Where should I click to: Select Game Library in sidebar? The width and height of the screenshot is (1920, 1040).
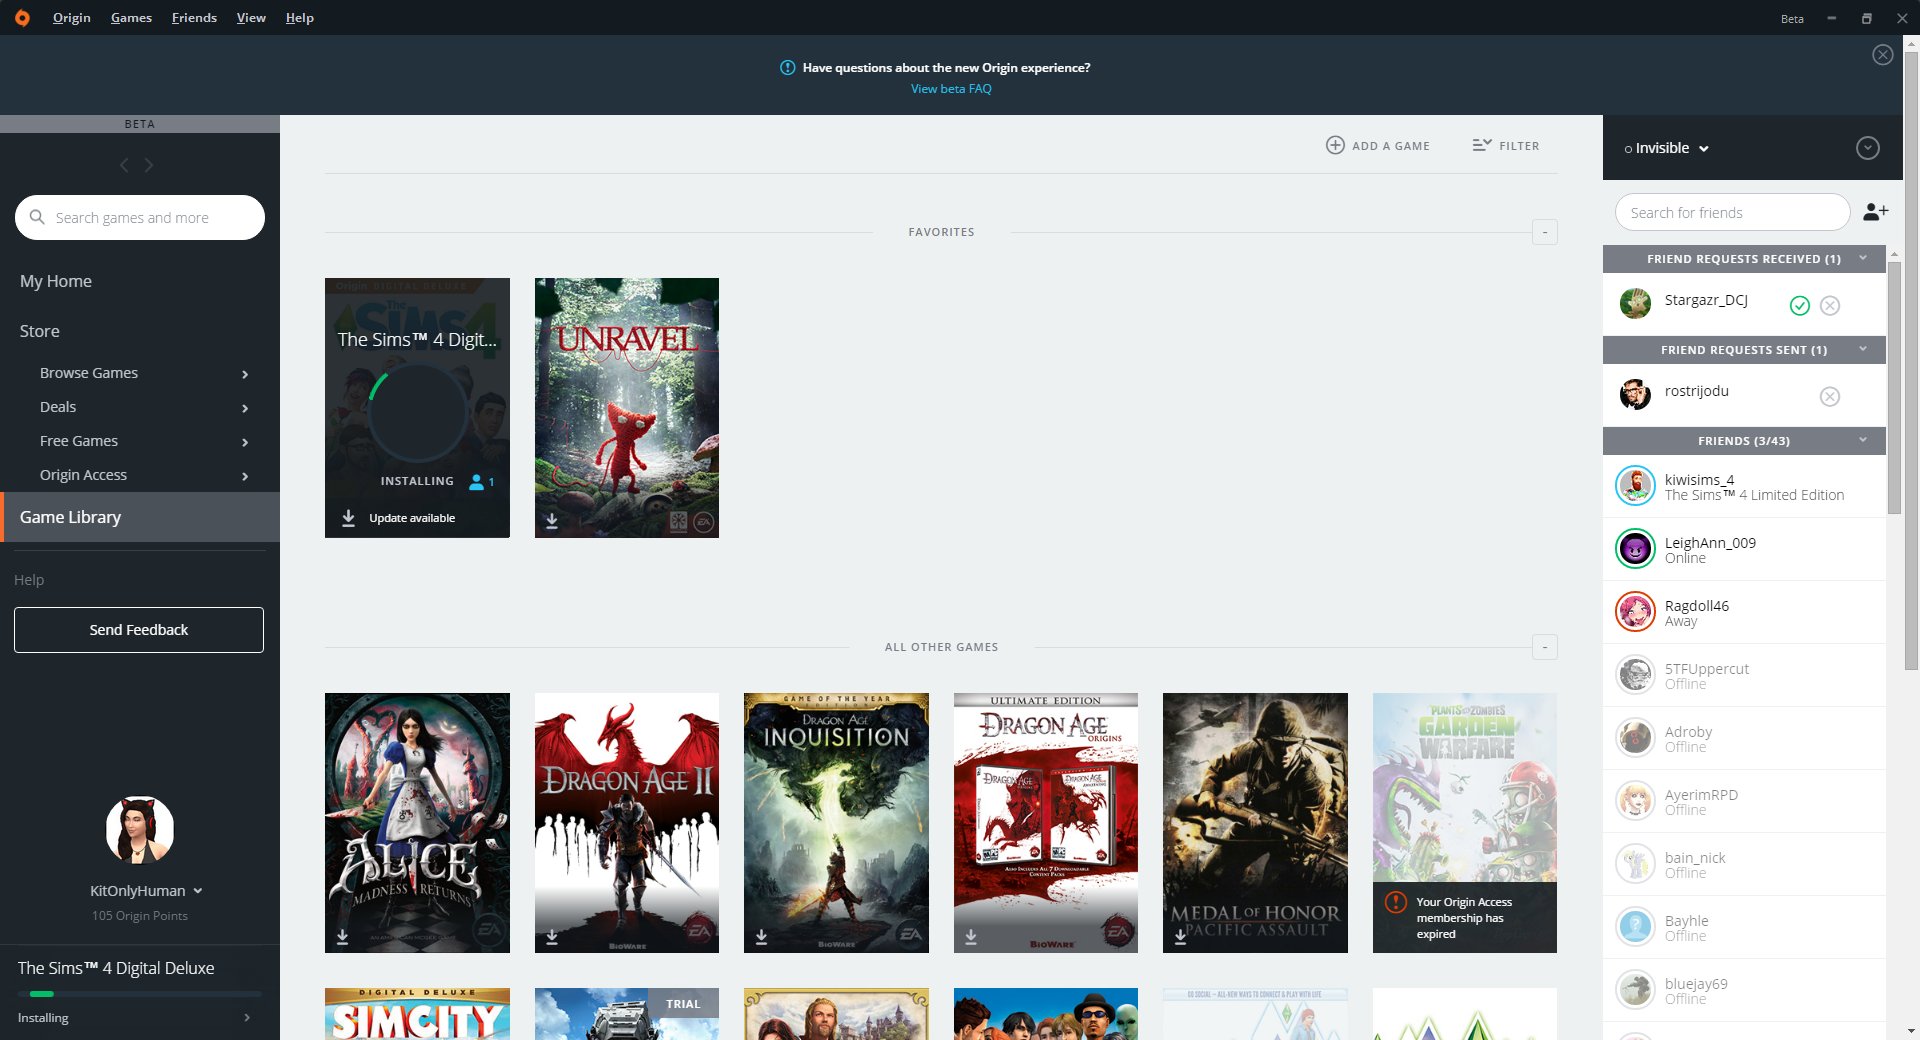click(x=140, y=517)
